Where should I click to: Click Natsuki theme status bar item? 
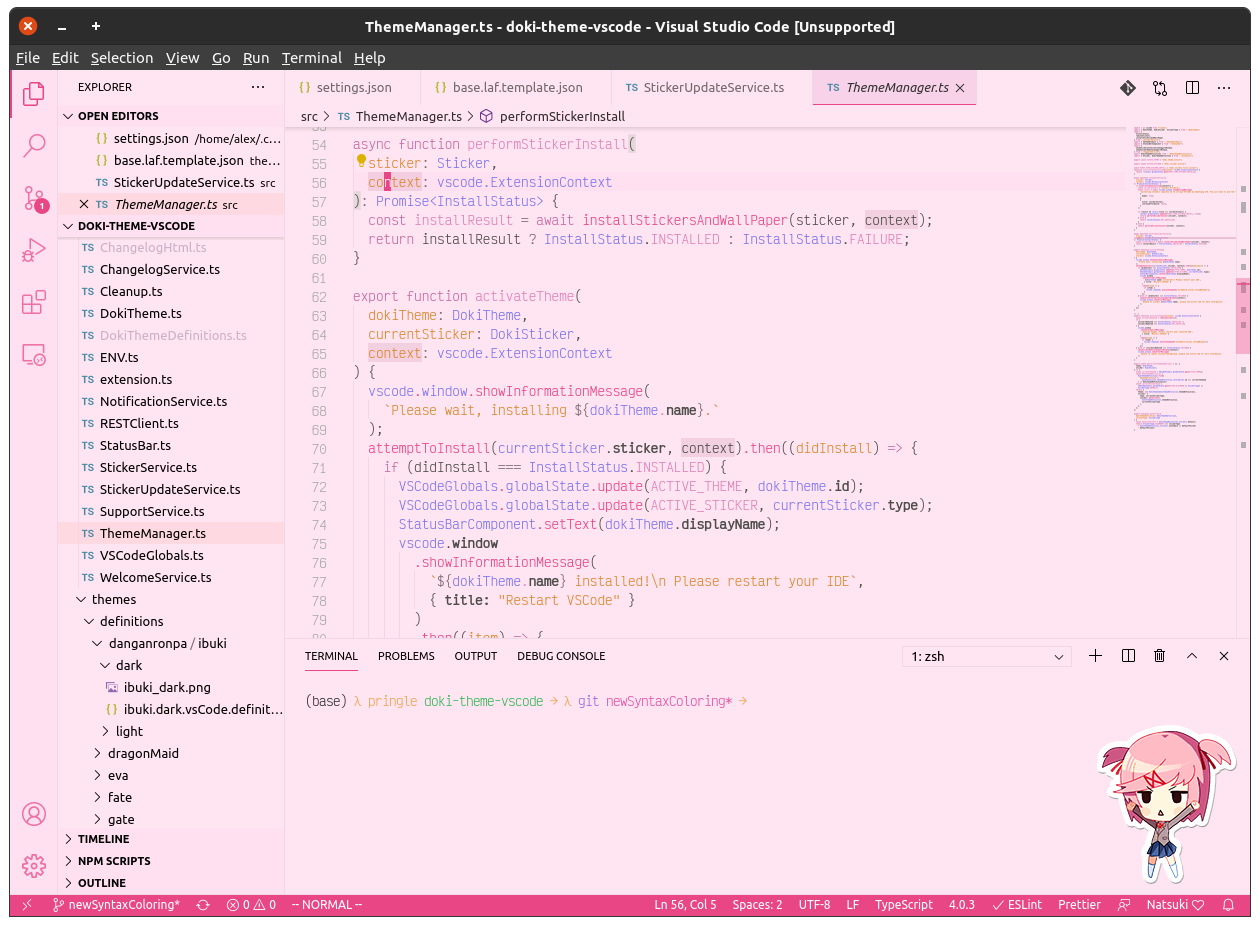pos(1175,905)
